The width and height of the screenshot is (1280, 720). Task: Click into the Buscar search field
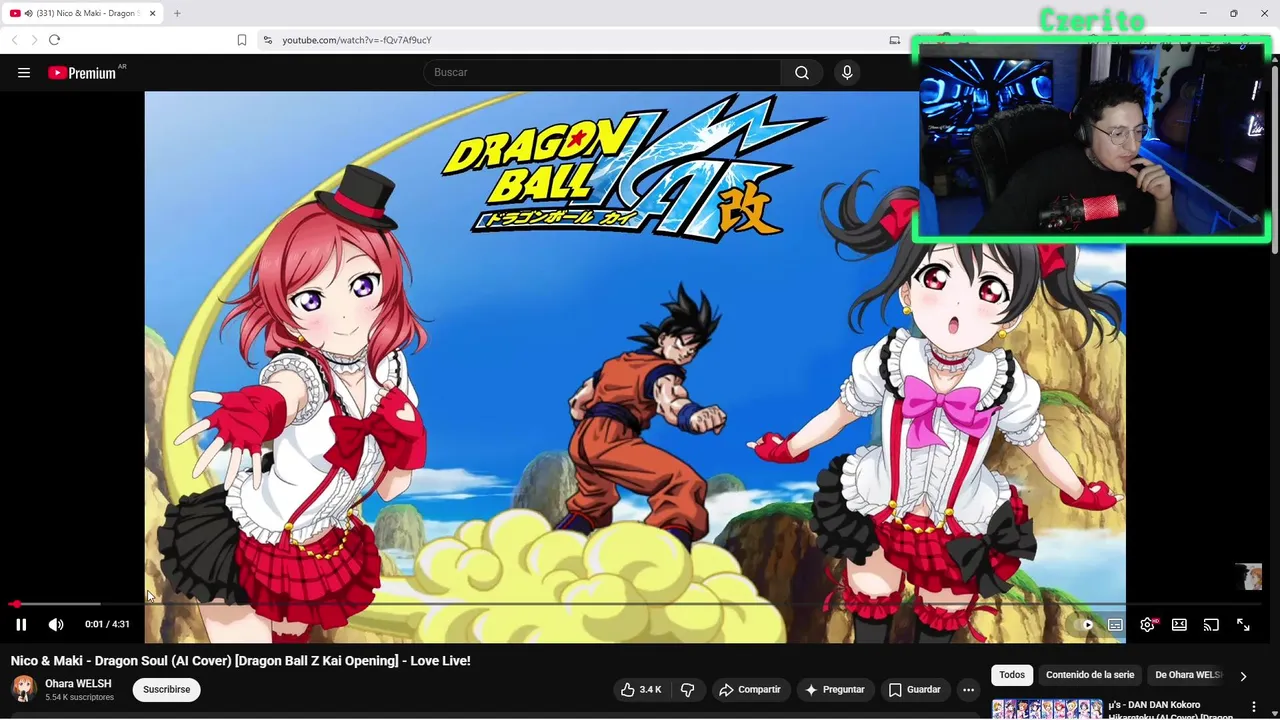coord(602,72)
